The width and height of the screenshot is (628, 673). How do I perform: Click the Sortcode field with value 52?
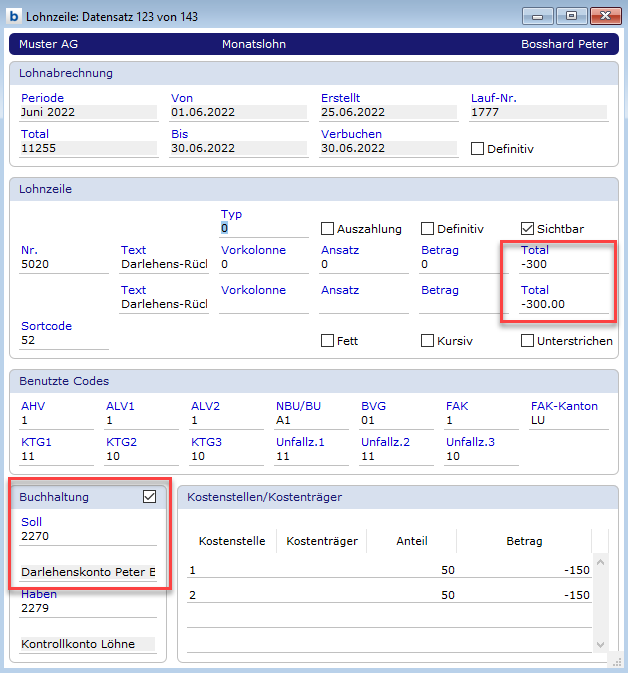[x=64, y=341]
